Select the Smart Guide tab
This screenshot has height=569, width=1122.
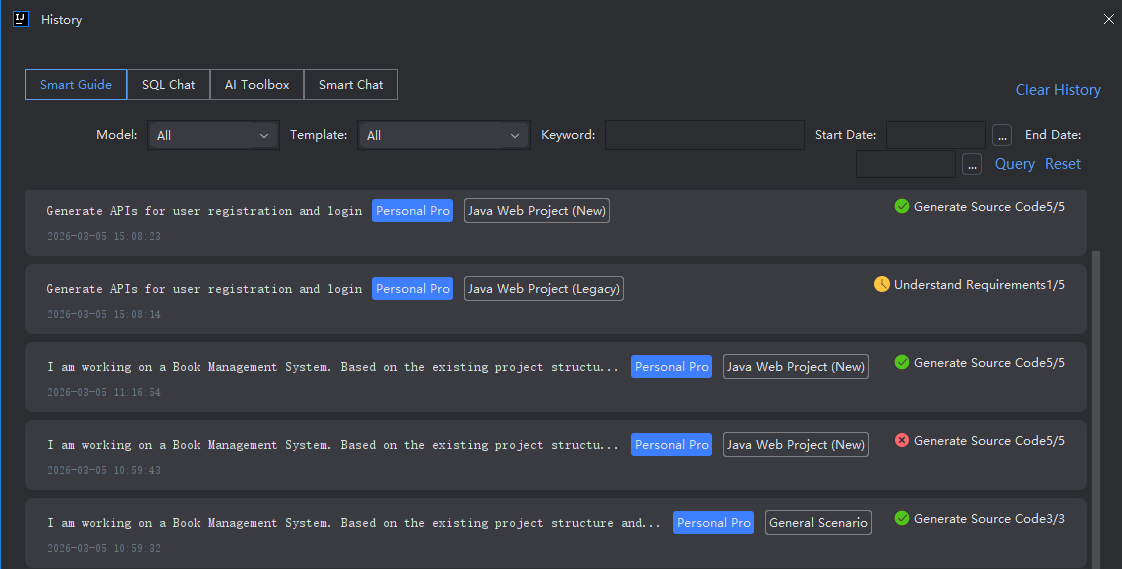[76, 85]
